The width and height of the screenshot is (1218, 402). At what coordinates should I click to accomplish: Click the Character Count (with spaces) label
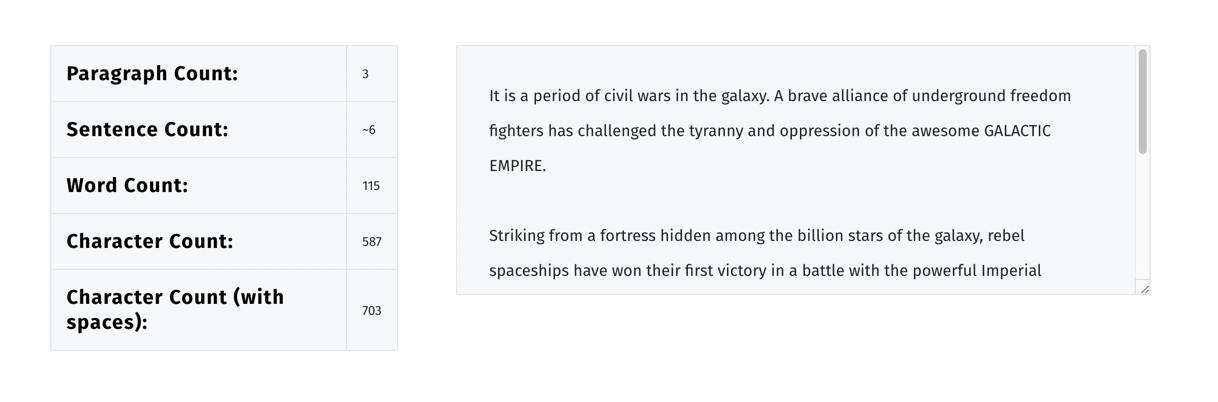point(175,310)
